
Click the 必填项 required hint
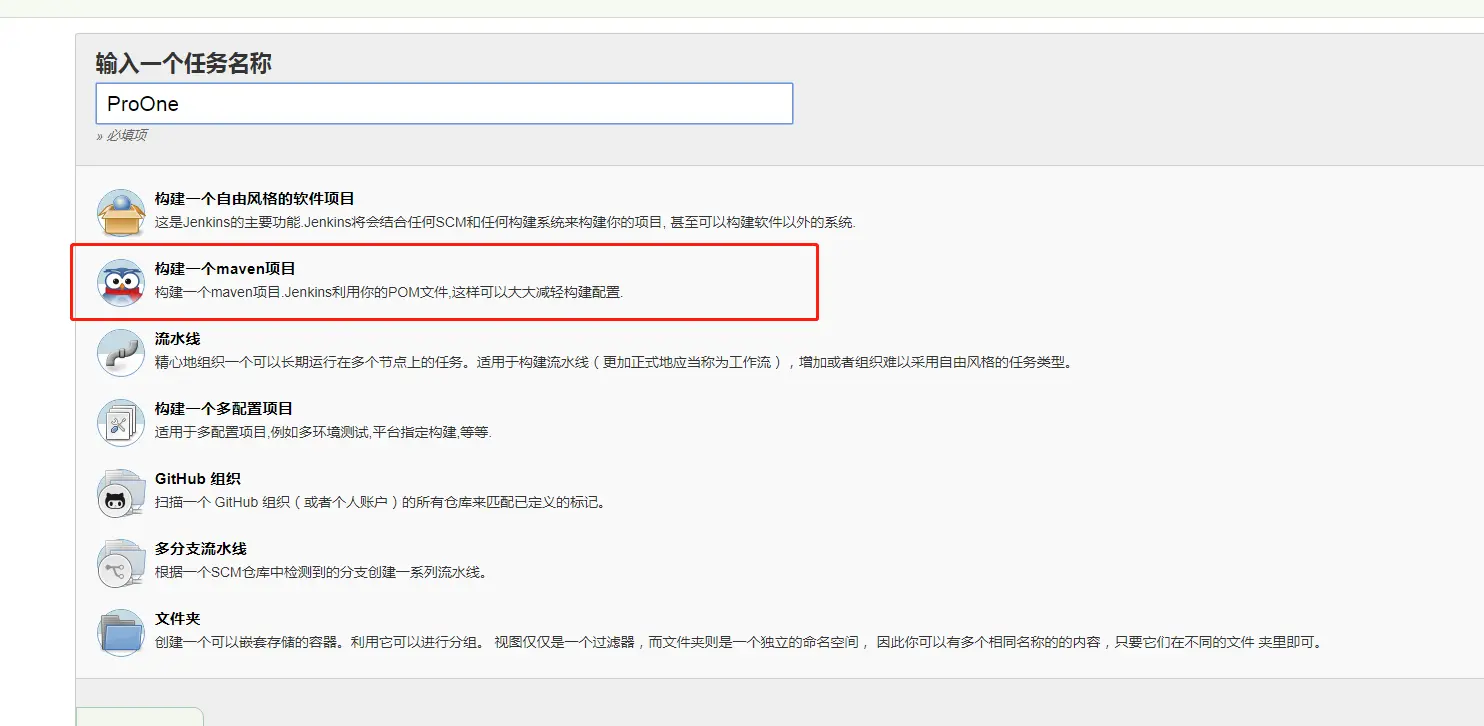(122, 135)
